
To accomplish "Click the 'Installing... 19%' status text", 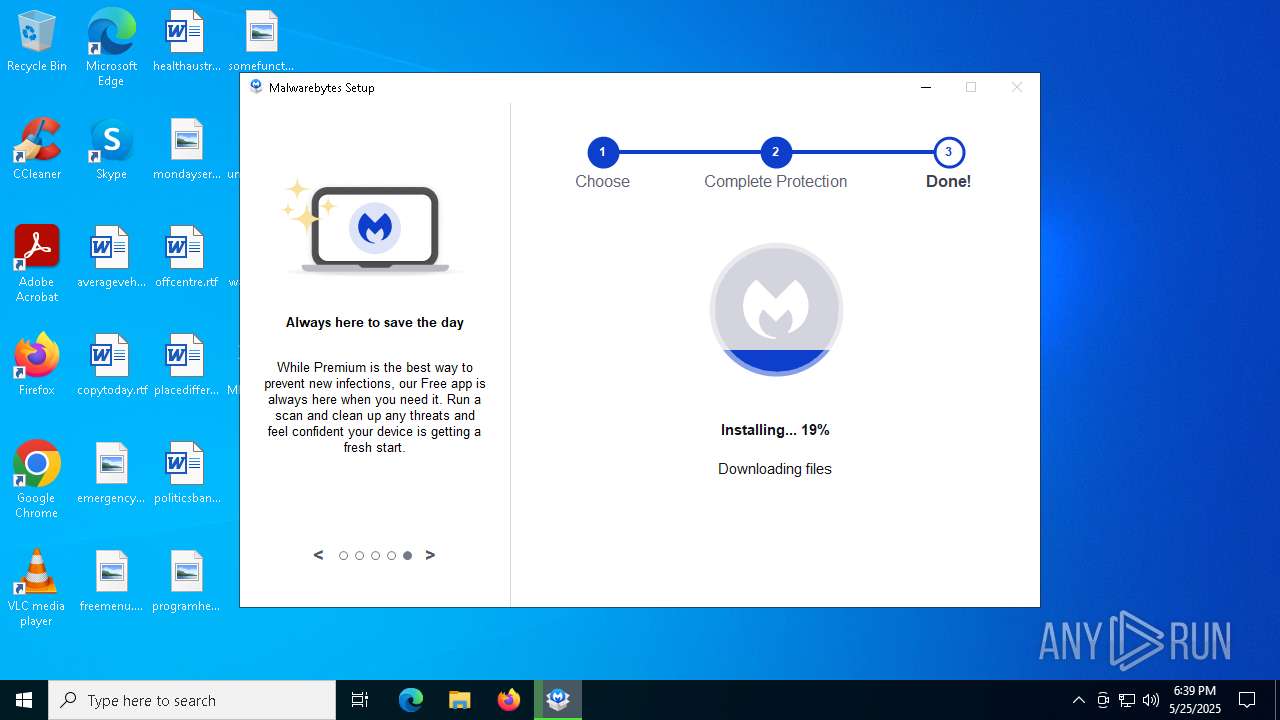I will (x=775, y=430).
